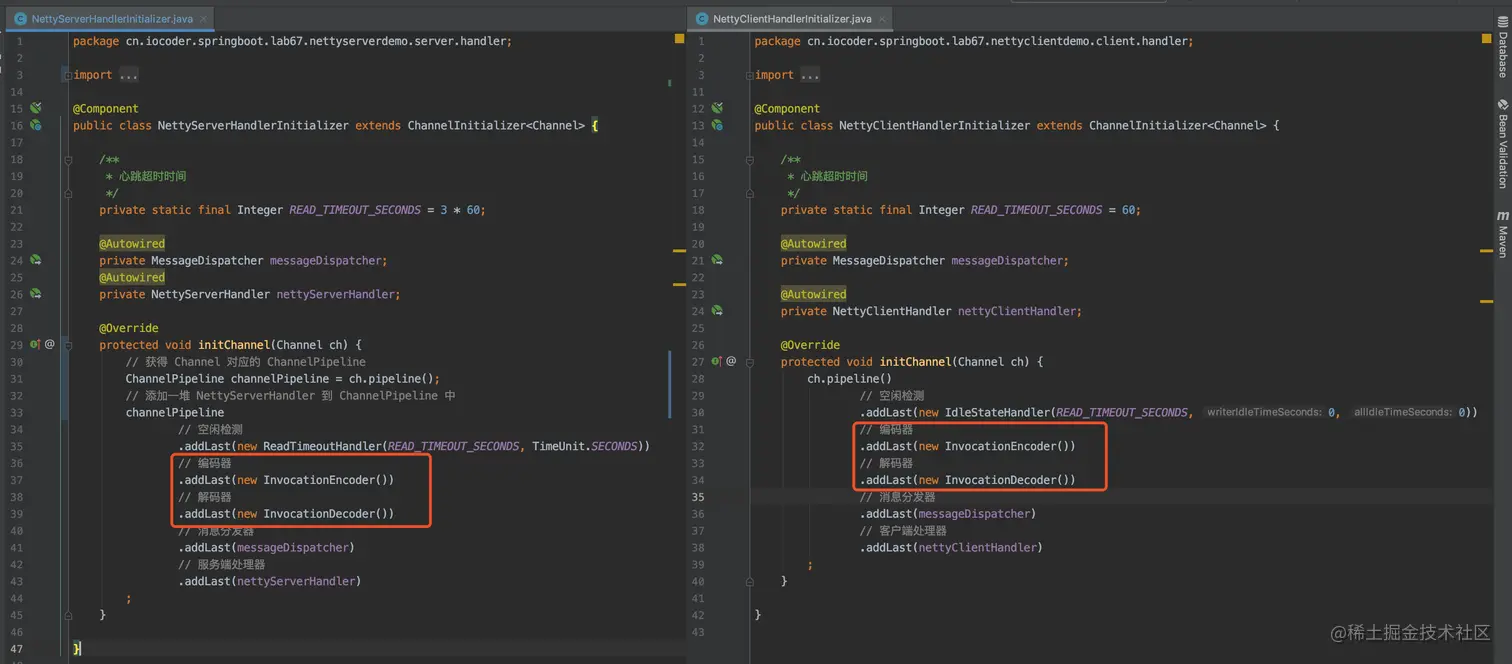Click 'TimeUnit.SECONDS' in server file
1512x664 pixels.
pos(586,446)
